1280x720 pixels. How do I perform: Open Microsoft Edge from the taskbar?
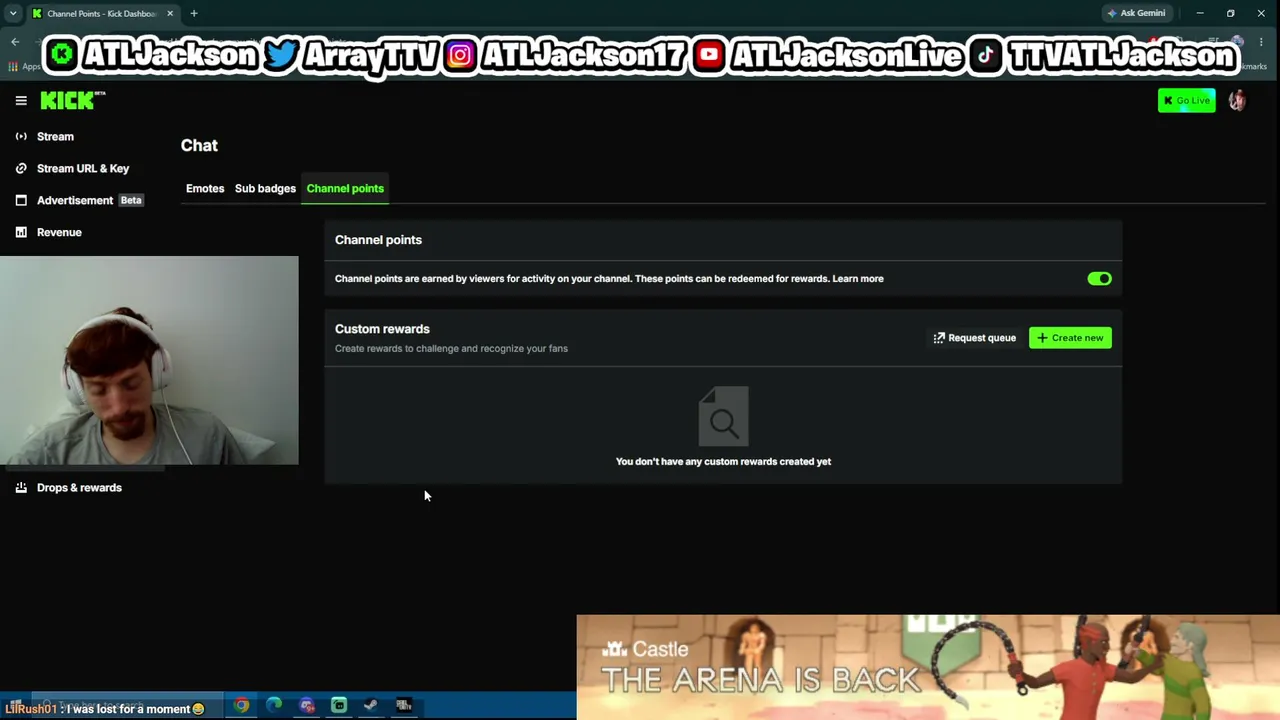pyautogui.click(x=274, y=706)
